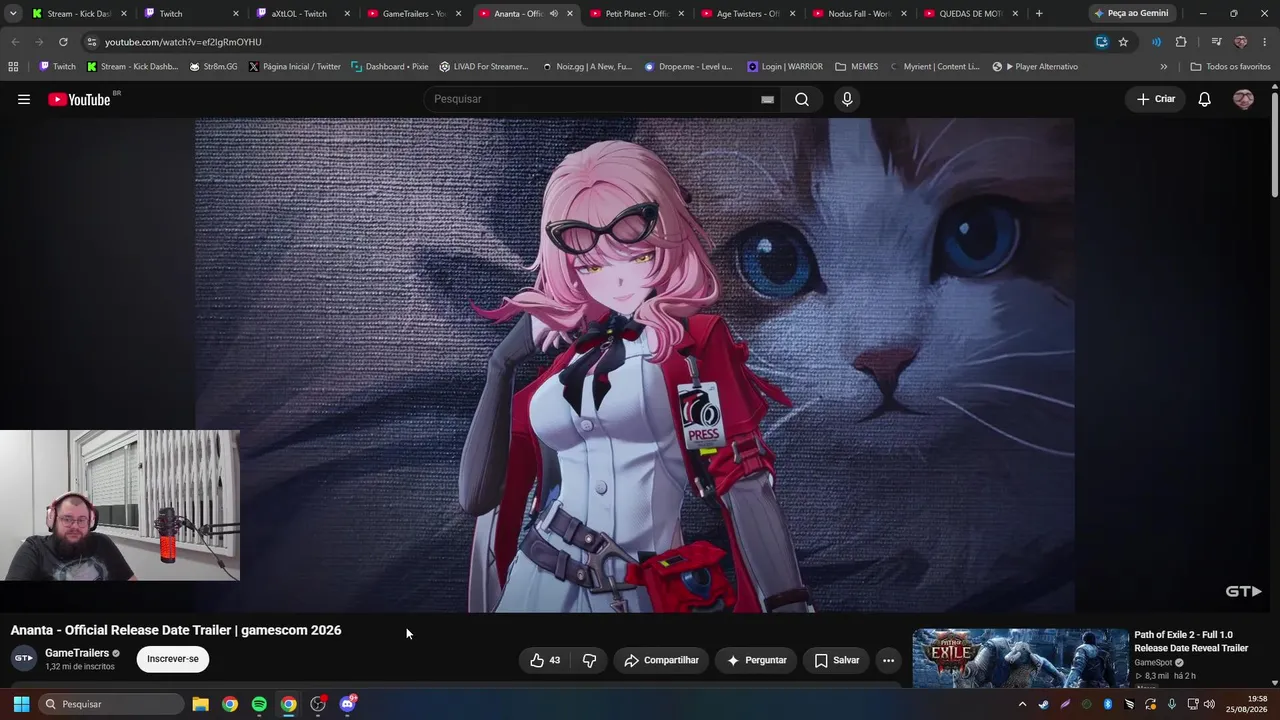Click the Chrome address bar URL
The height and width of the screenshot is (720, 1280).
click(x=183, y=42)
